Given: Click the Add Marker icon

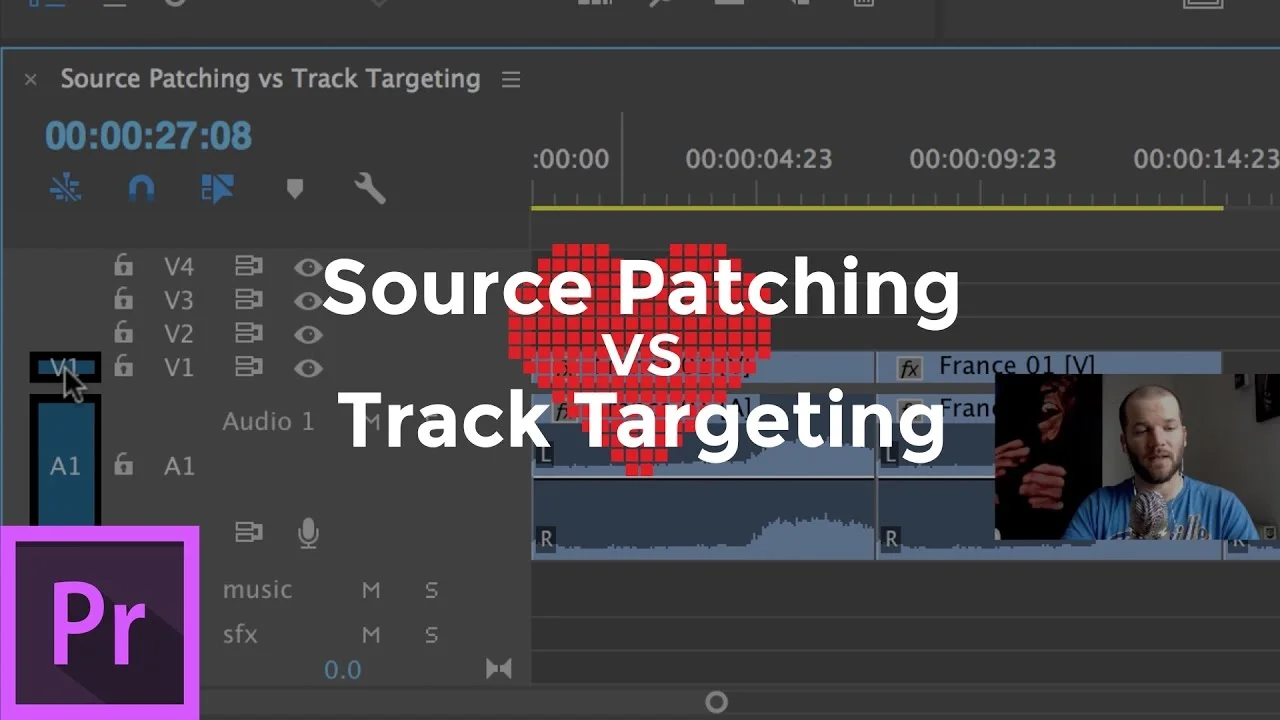Looking at the screenshot, I should [295, 188].
